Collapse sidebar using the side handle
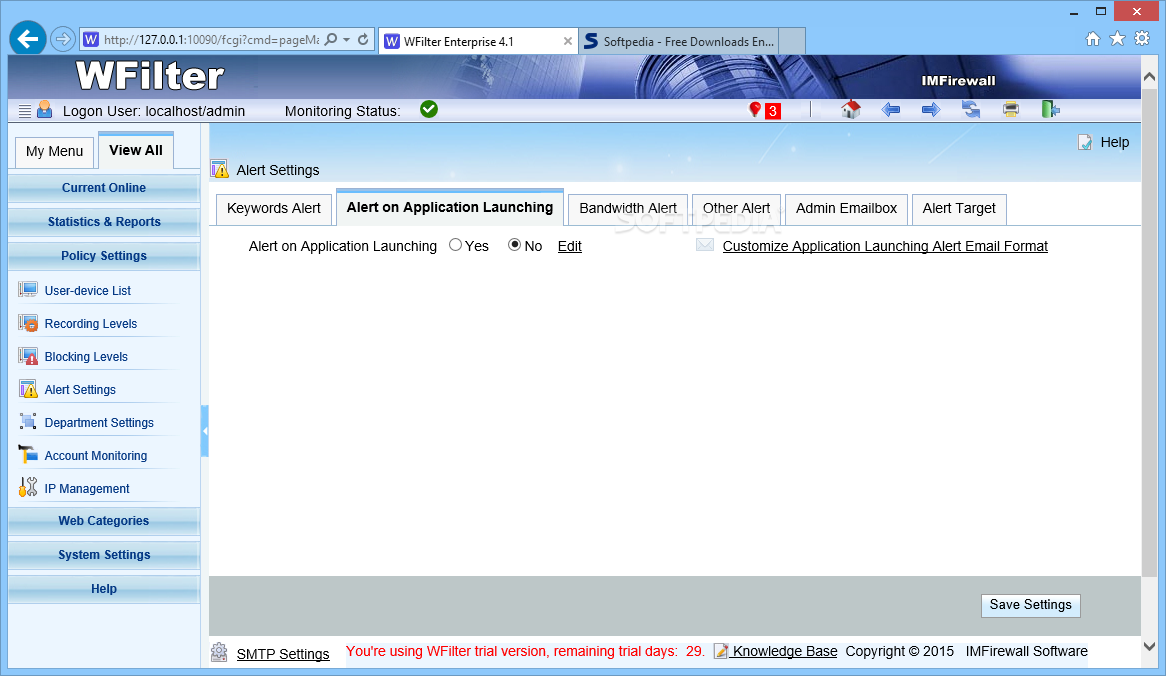The image size is (1166, 676). tap(204, 431)
